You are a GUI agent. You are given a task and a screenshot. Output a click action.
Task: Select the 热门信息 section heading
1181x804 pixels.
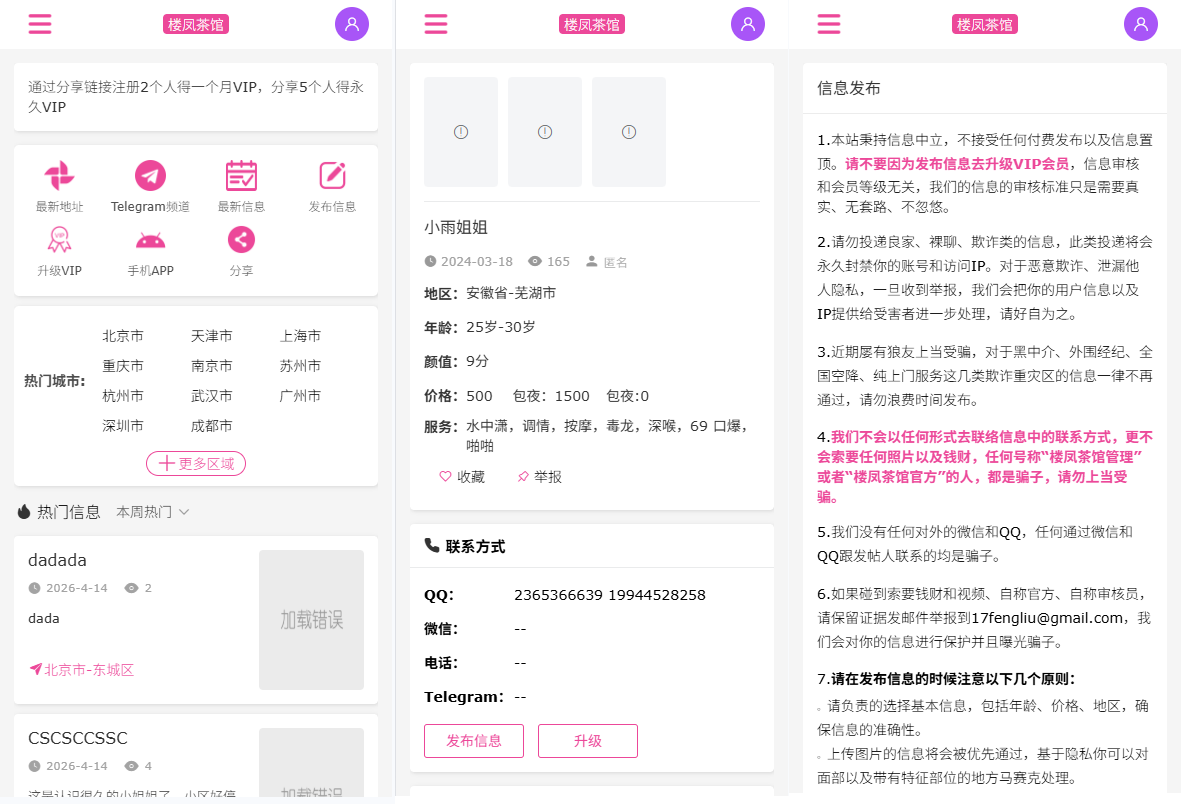pos(59,511)
